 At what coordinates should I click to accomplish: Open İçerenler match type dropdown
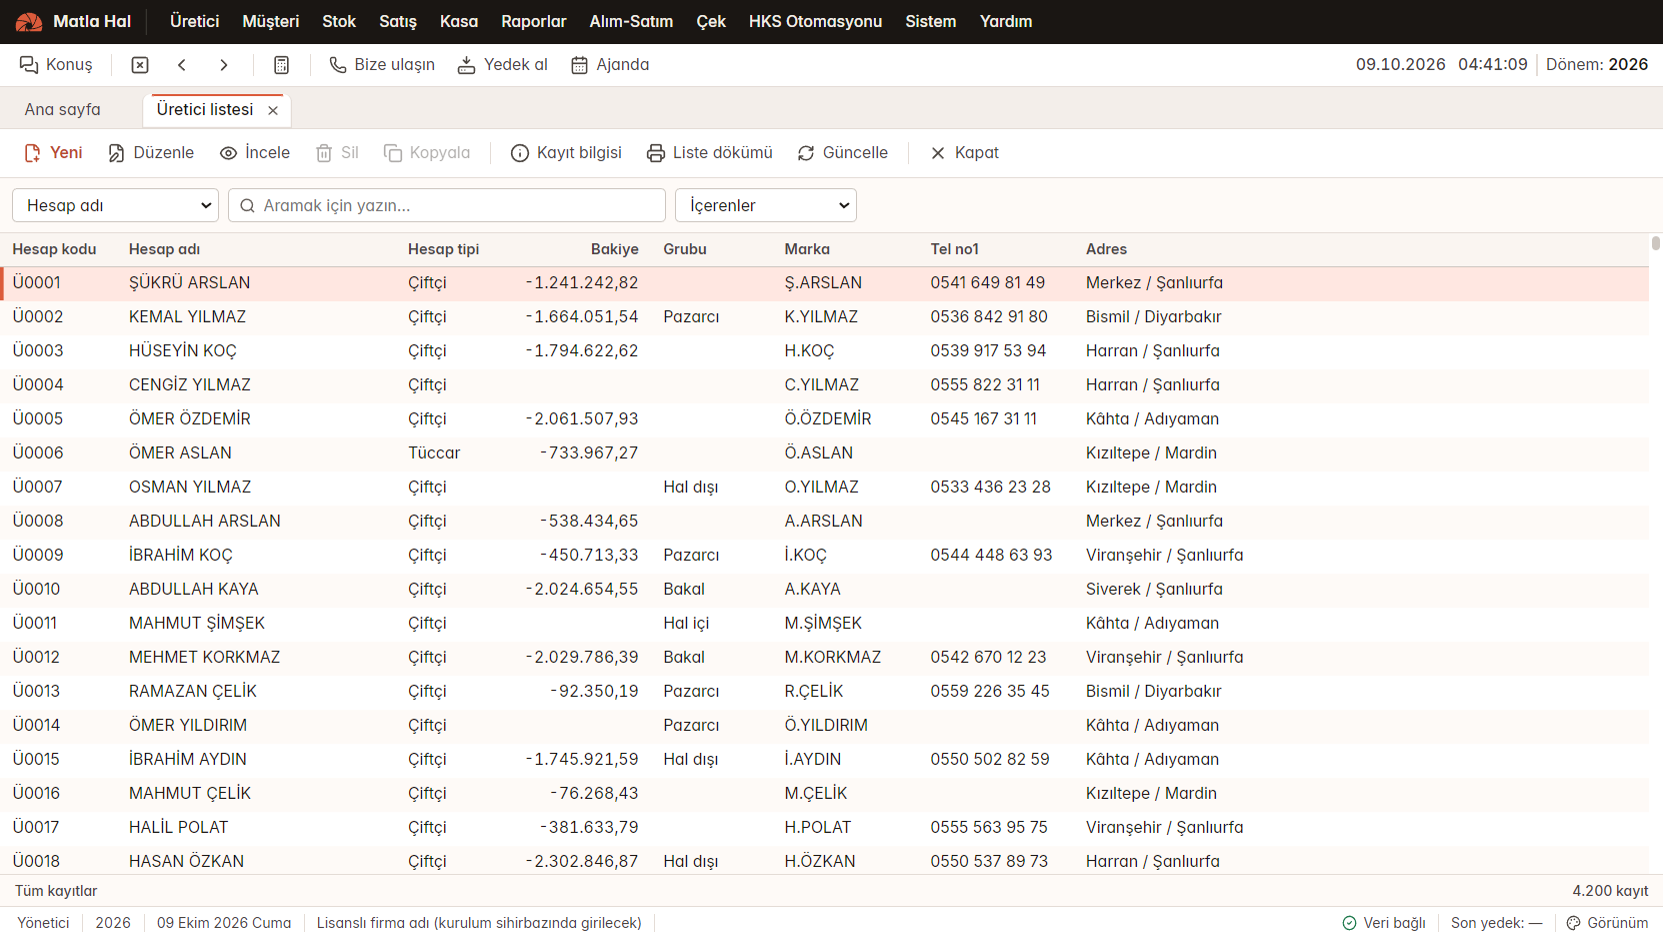point(766,205)
